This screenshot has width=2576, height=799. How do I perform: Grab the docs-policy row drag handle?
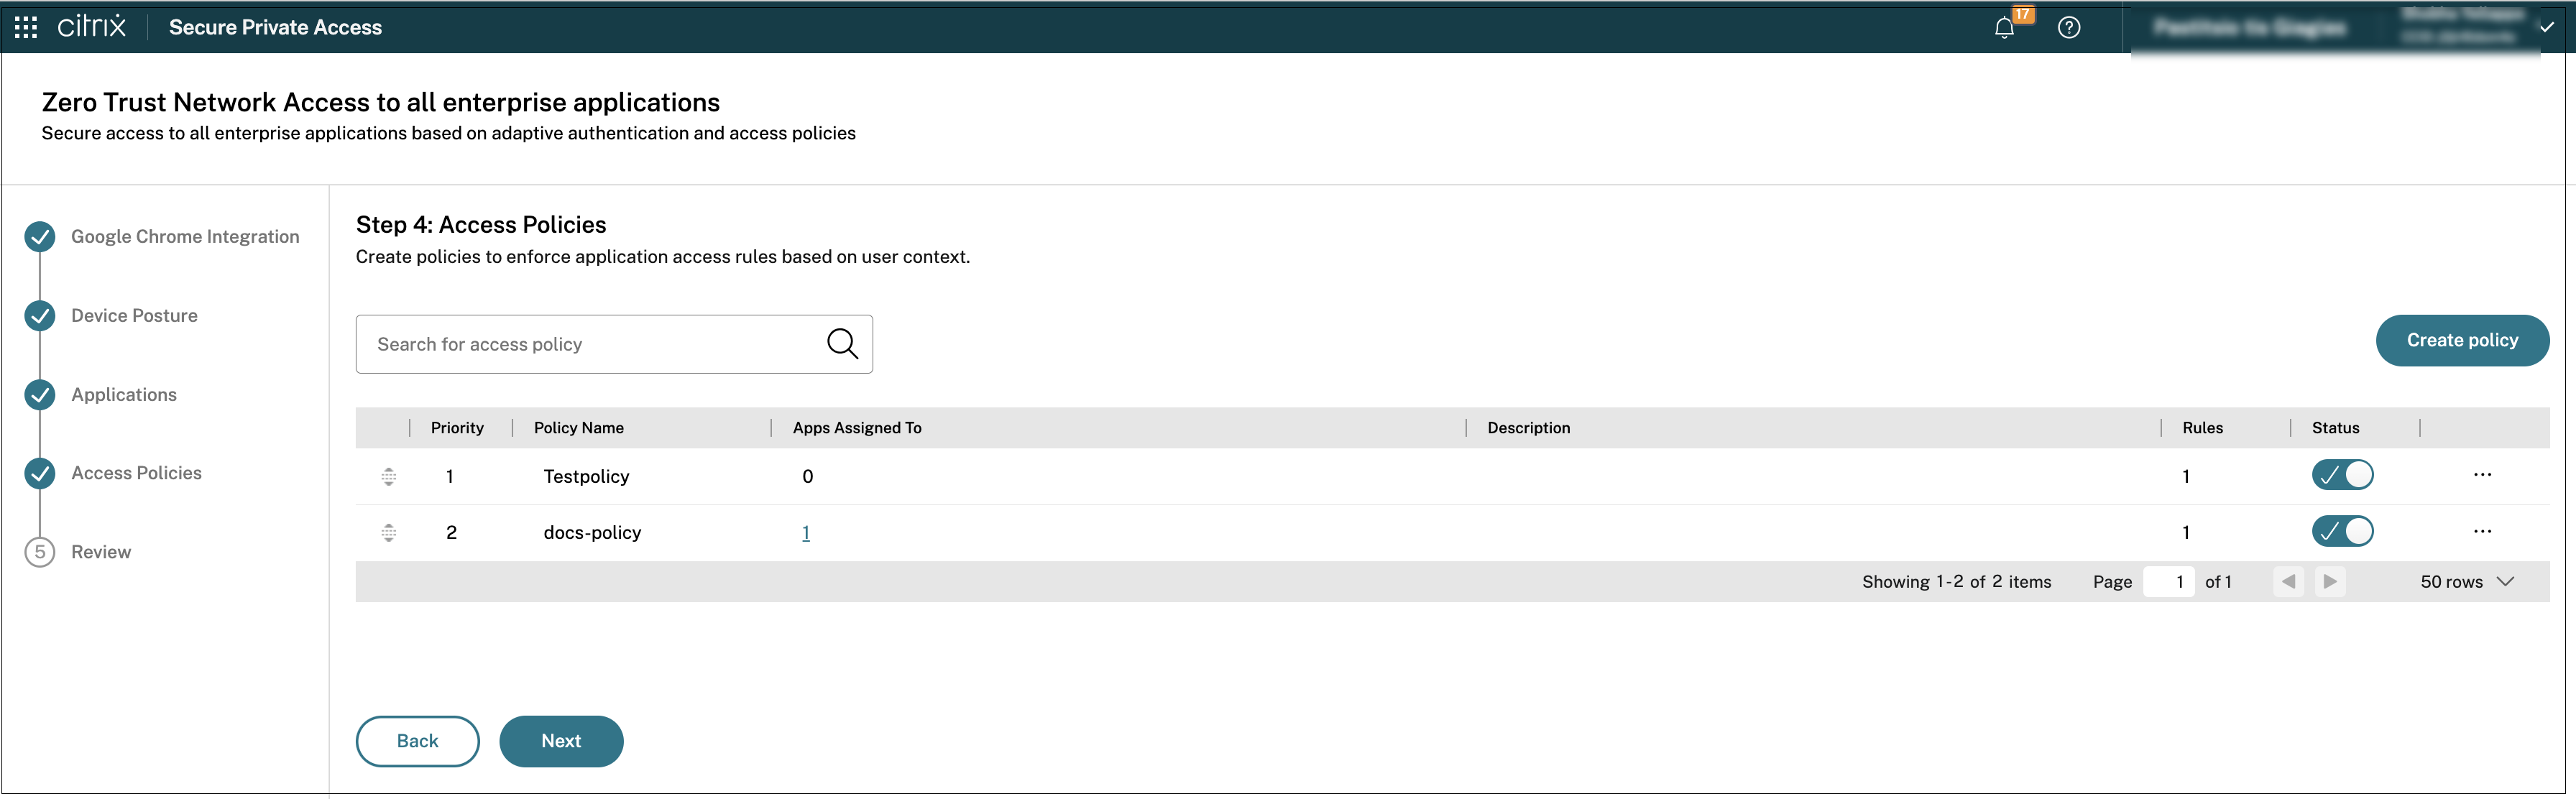click(389, 533)
